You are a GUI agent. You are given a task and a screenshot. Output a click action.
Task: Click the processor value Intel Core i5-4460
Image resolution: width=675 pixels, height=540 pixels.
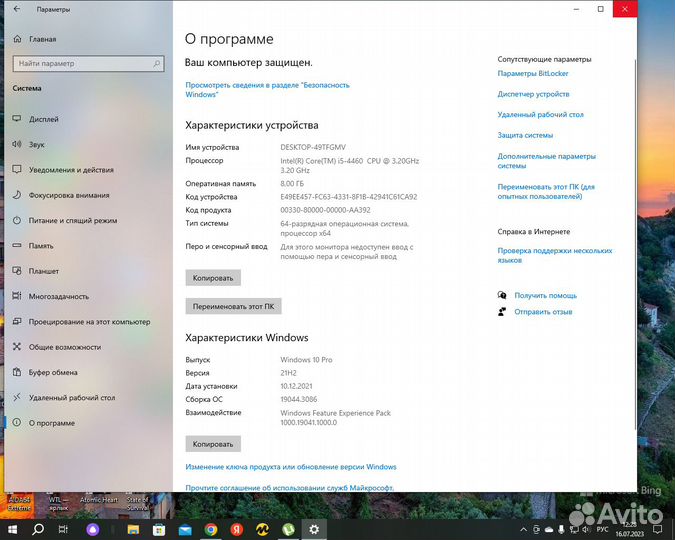350,165
